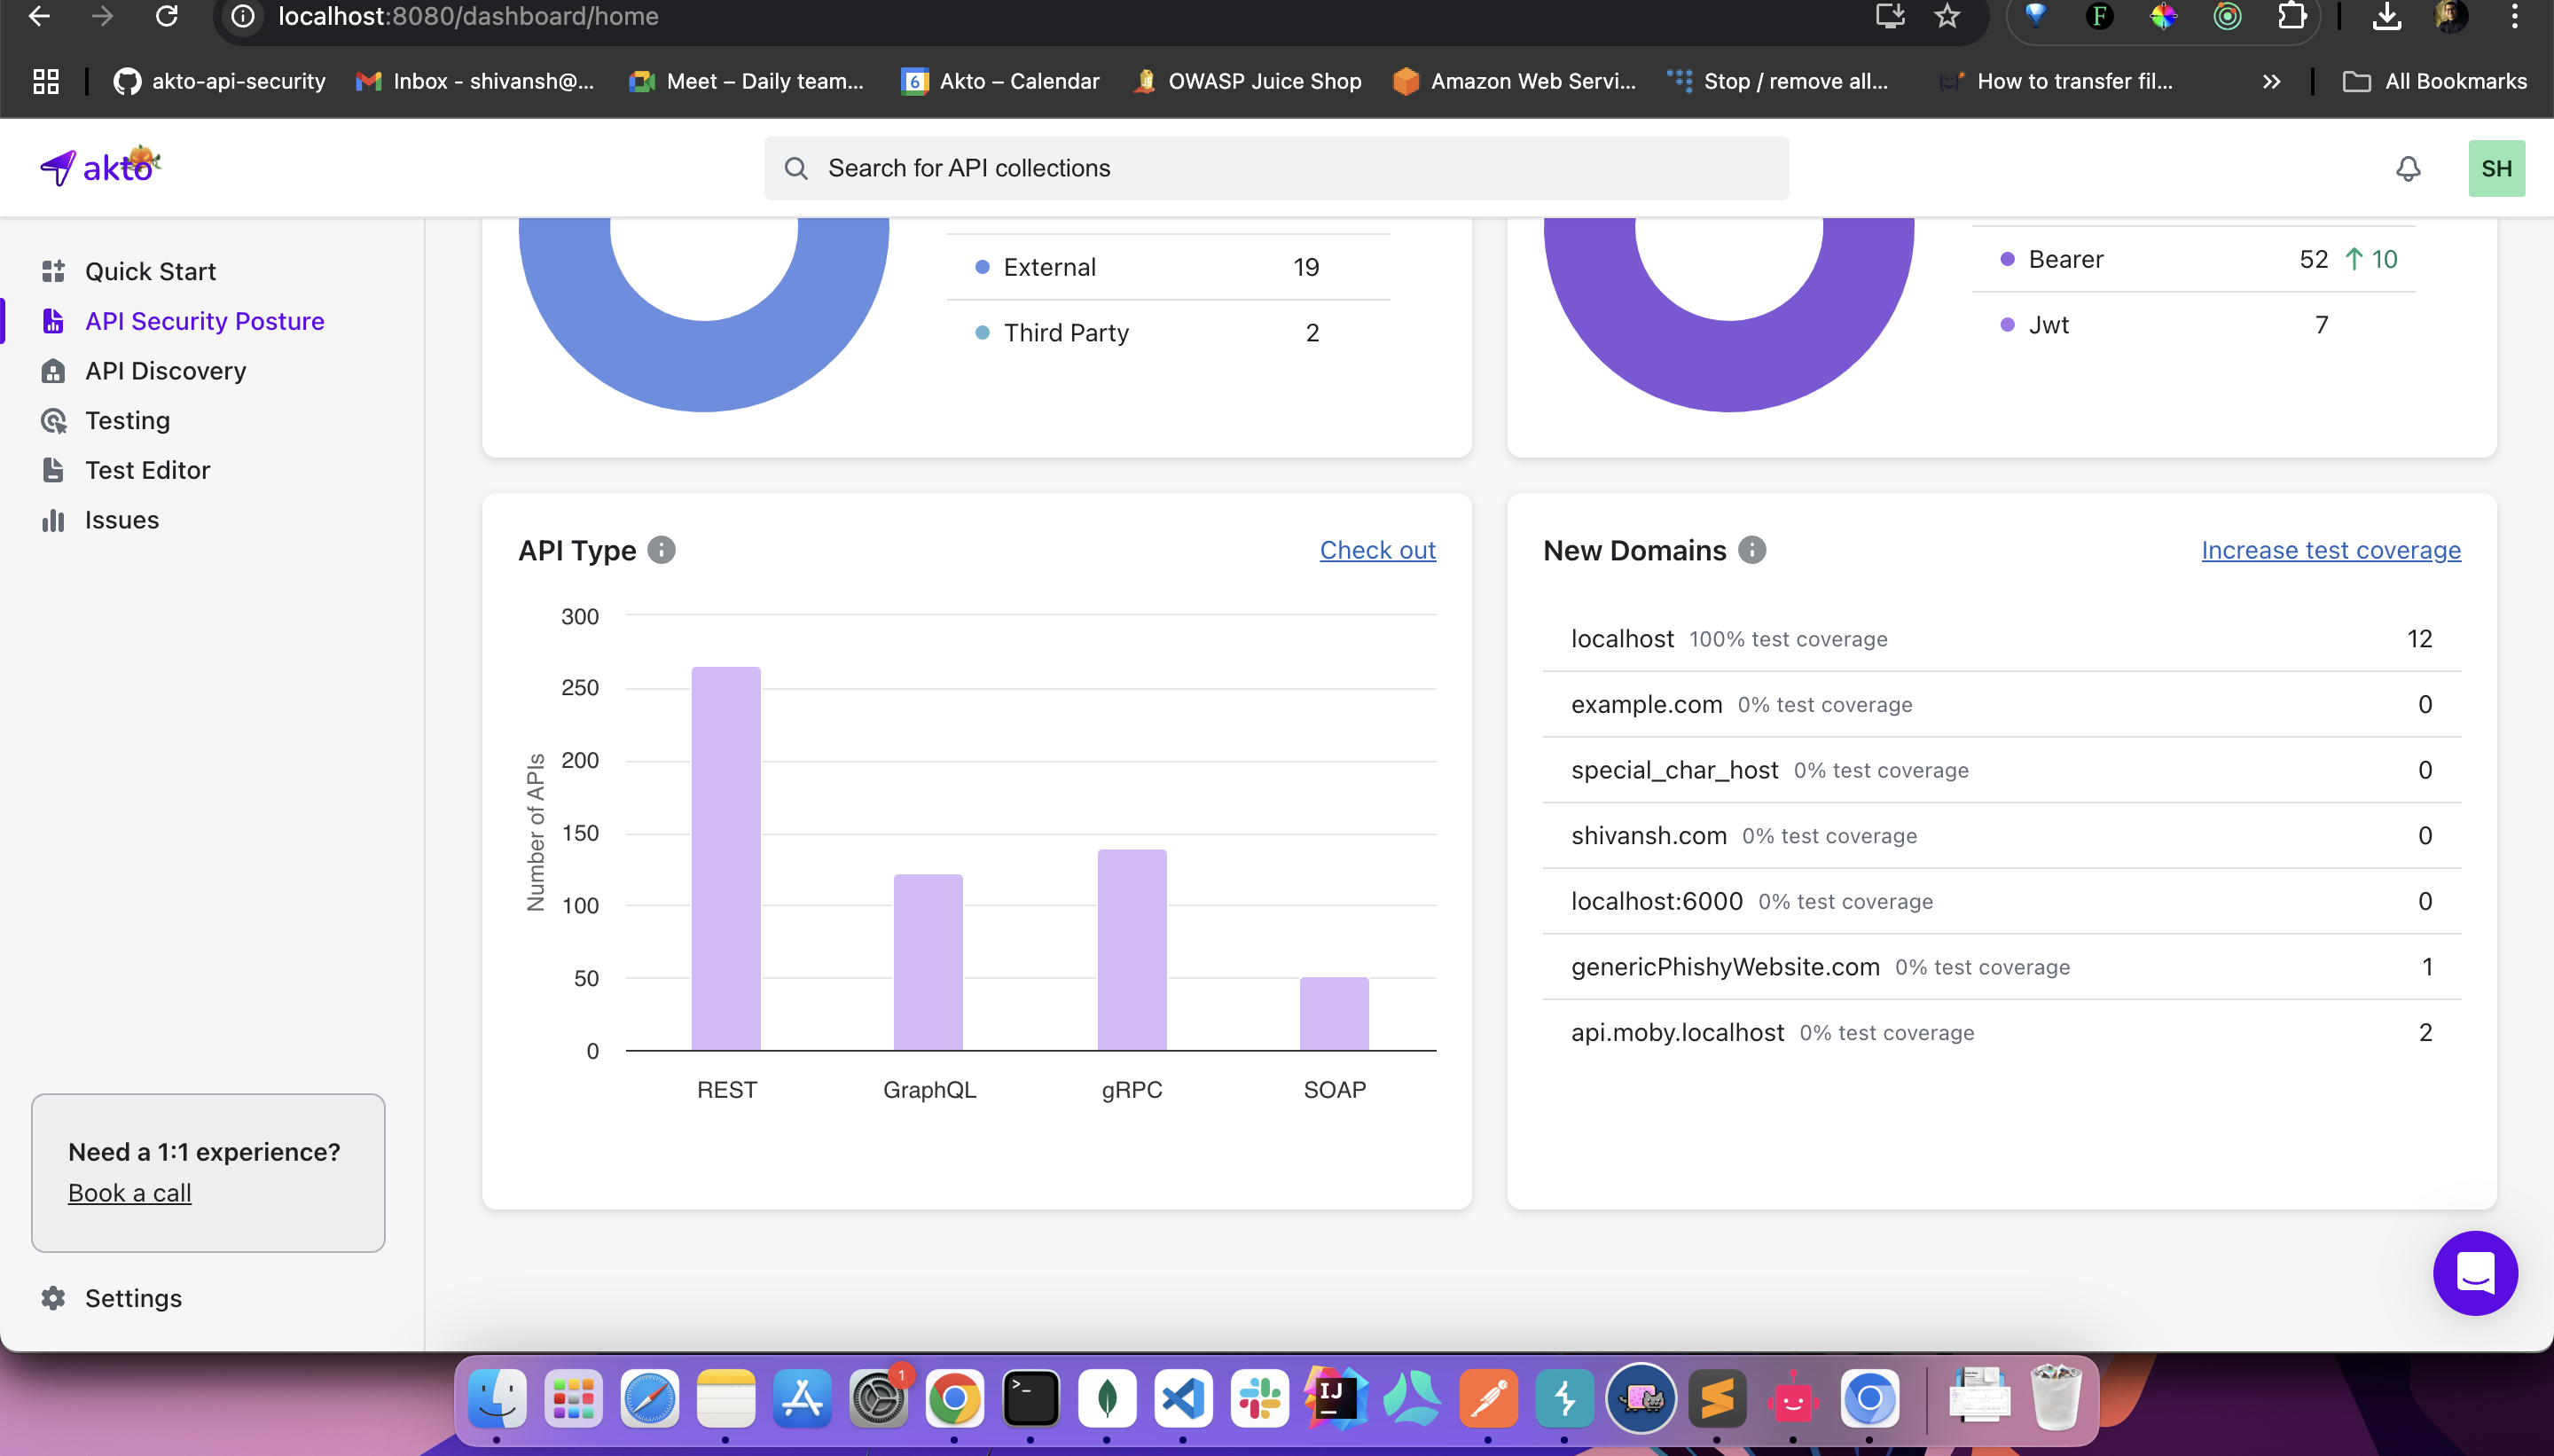Open Chrome three-dot menu
Image resolution: width=2554 pixels, height=1456 pixels.
tap(2514, 16)
